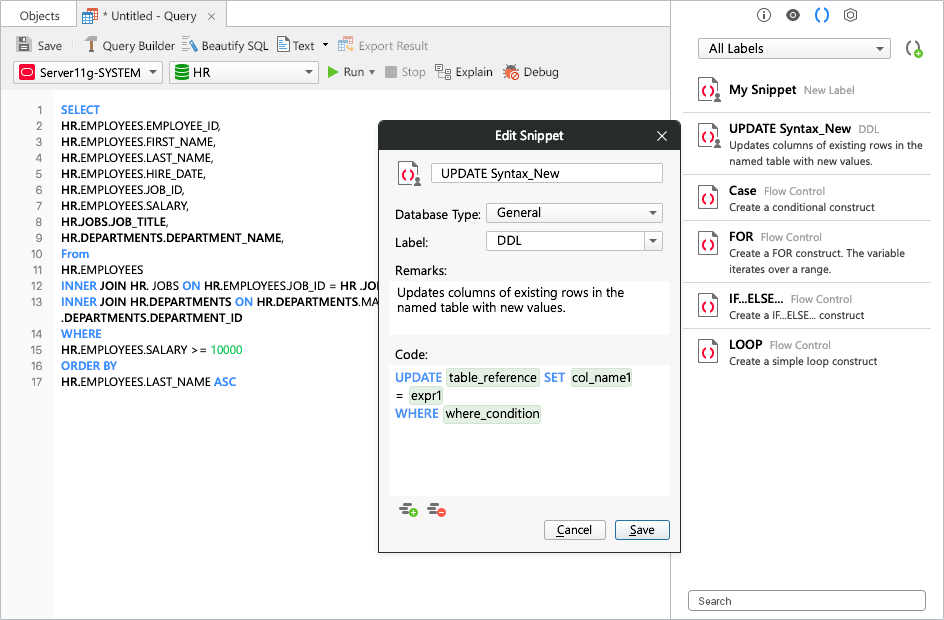Click line number 10 in the gutter
The height and width of the screenshot is (620, 944).
(x=37, y=254)
